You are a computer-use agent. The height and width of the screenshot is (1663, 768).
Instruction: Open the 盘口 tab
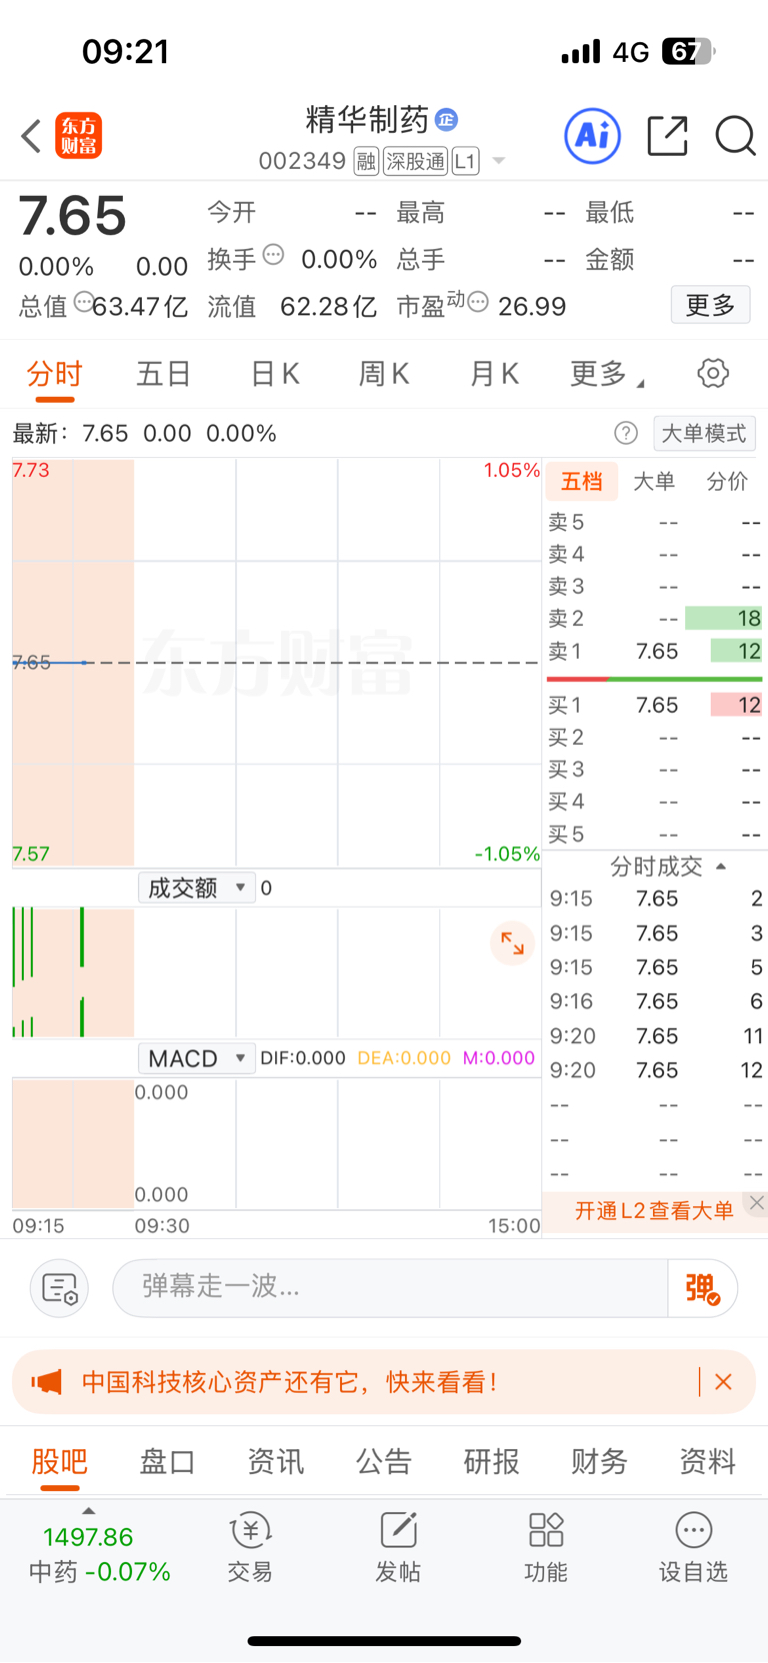(x=167, y=1461)
